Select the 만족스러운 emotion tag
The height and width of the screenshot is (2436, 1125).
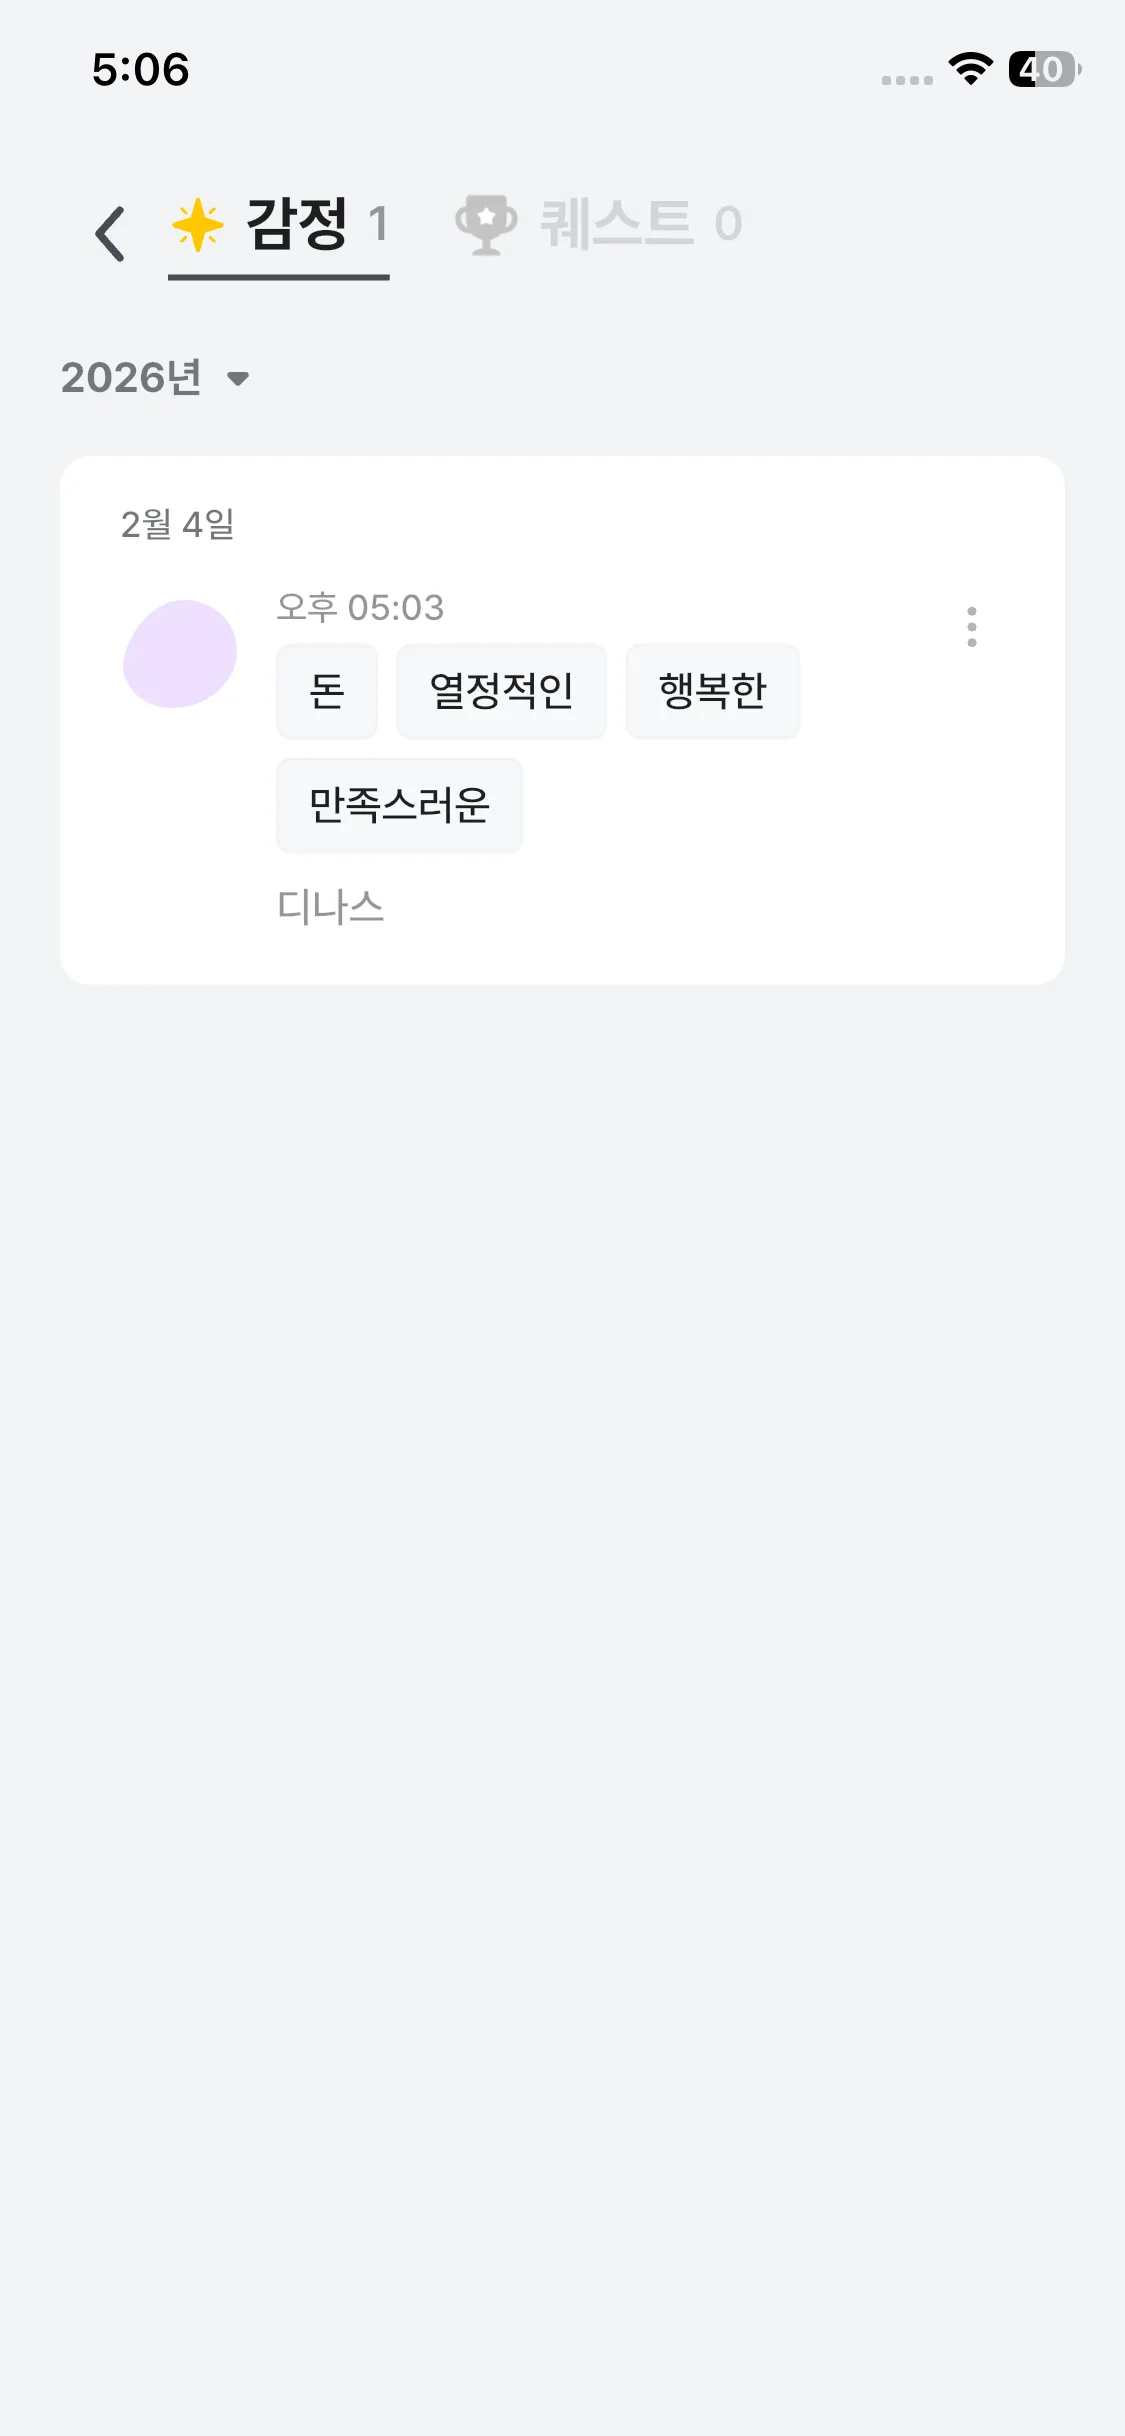coord(399,805)
